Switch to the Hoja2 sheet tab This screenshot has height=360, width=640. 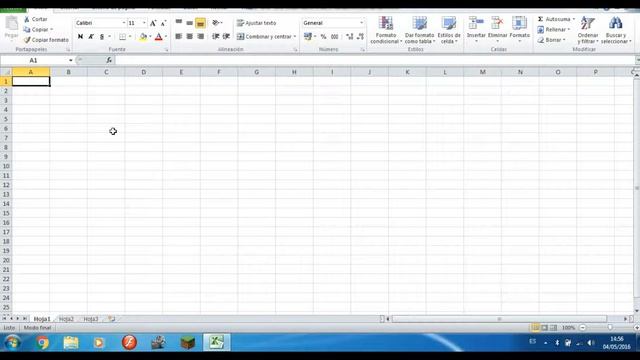(x=66, y=319)
